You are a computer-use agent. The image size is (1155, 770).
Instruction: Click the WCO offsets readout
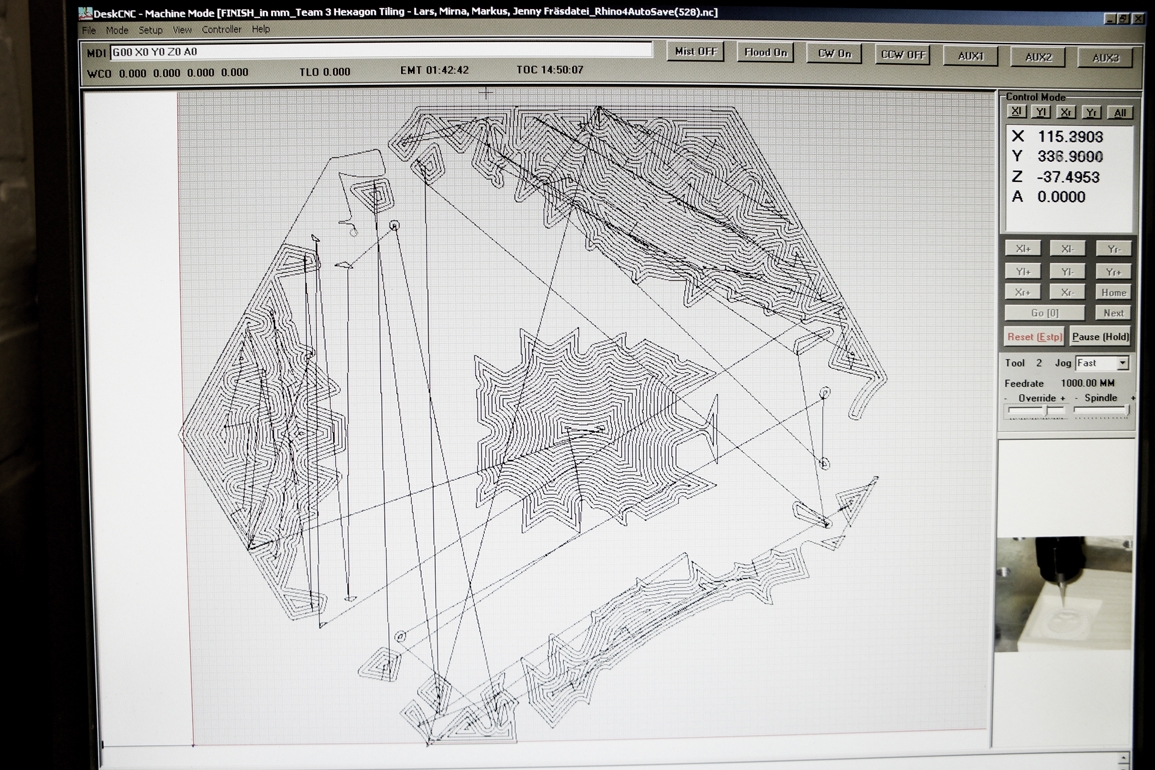[167, 72]
